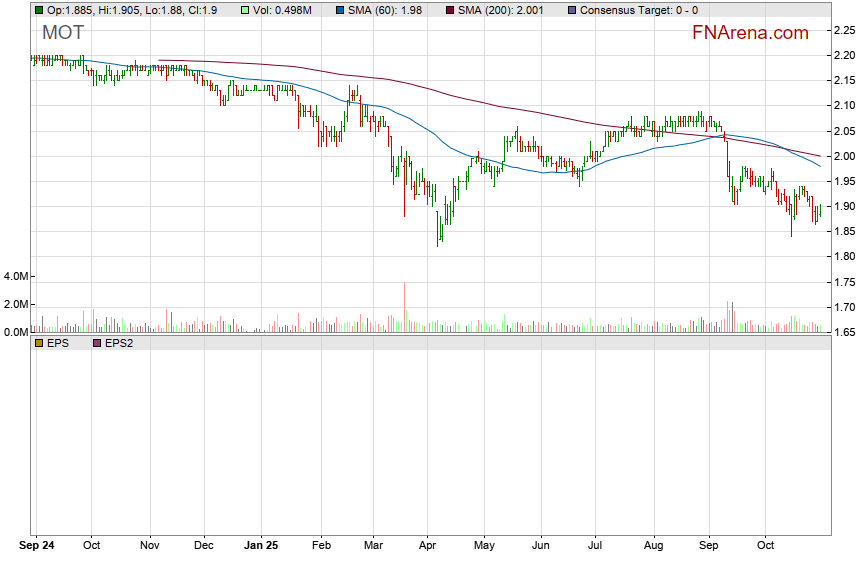Open the FNArena.com watermark link

[x=750, y=33]
